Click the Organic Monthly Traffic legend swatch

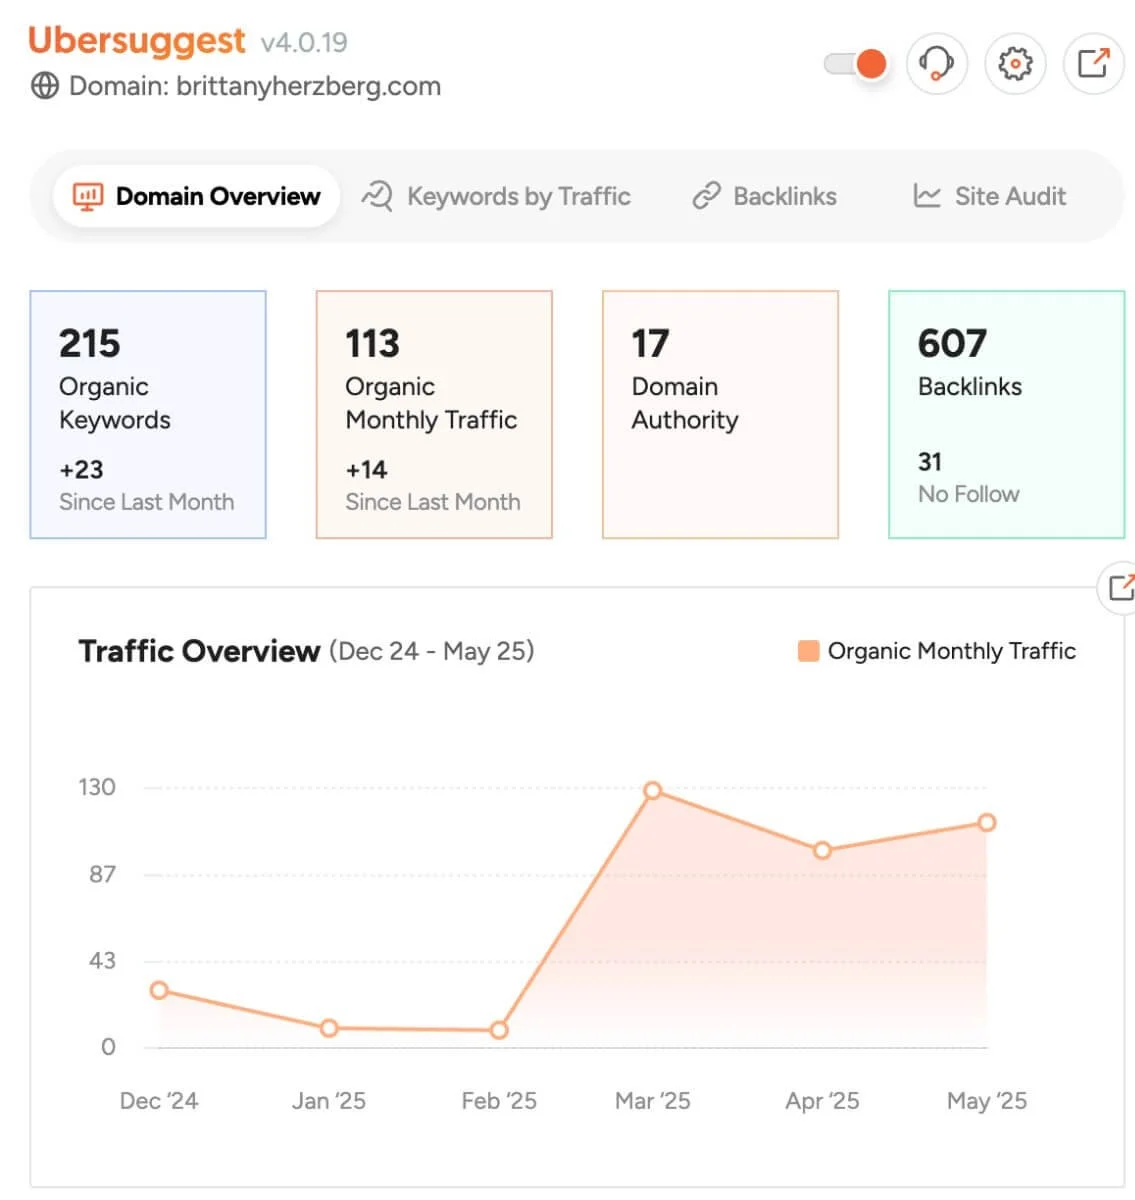click(x=808, y=651)
